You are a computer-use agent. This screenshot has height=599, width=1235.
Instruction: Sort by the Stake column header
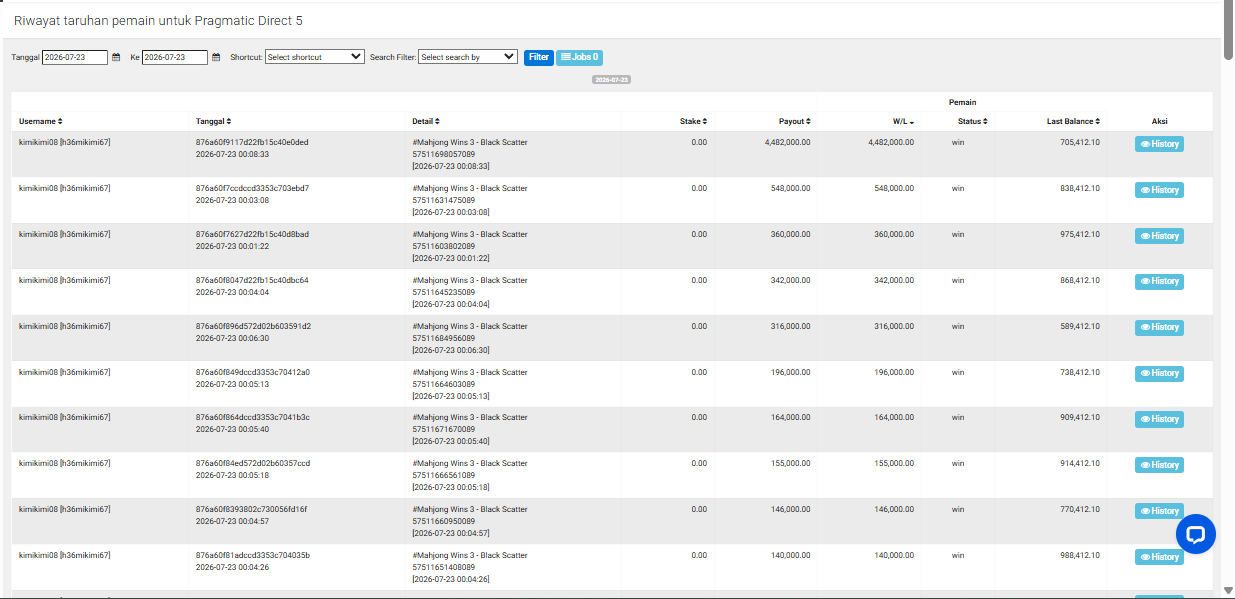tap(693, 121)
